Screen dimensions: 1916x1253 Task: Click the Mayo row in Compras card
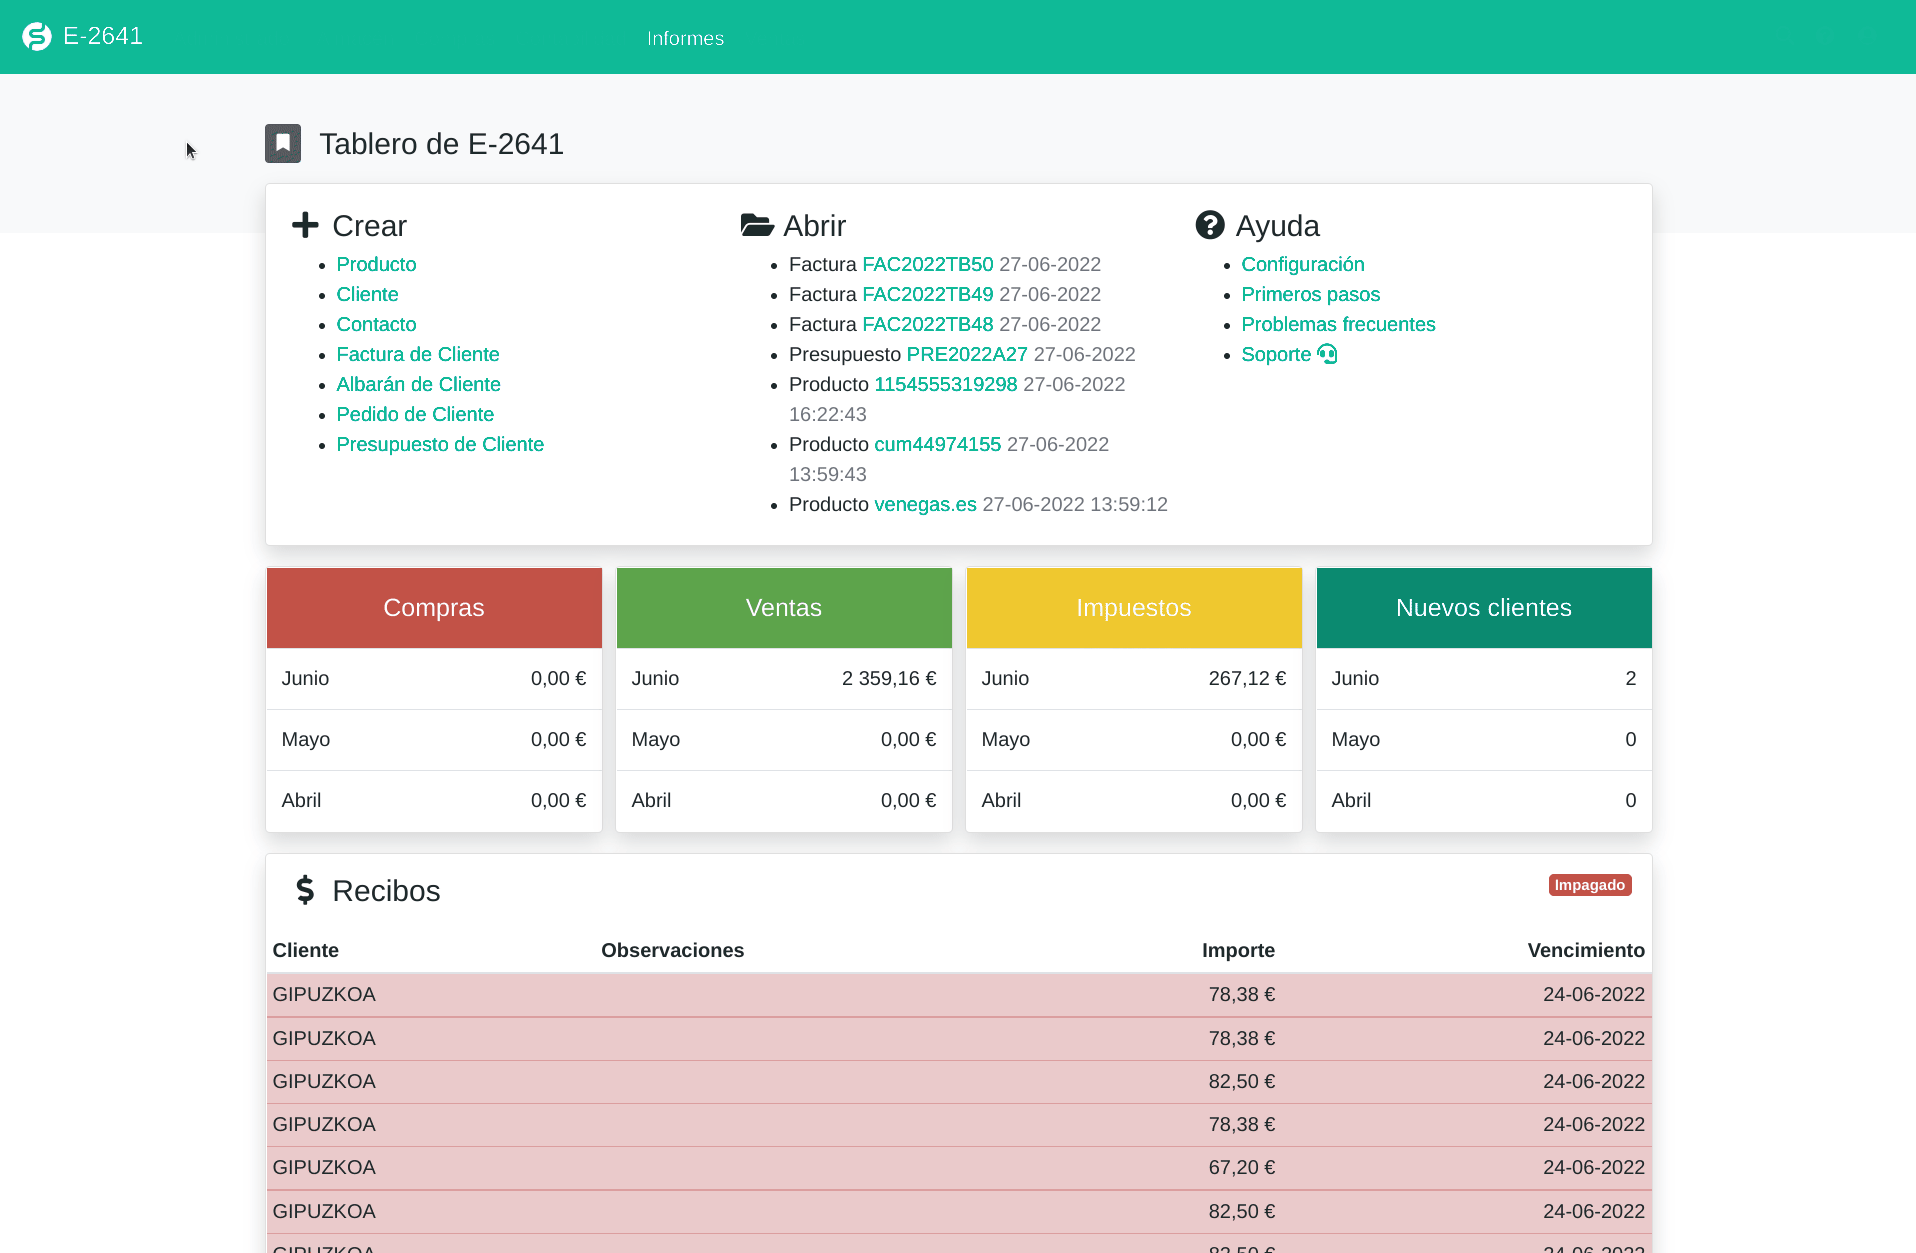pyautogui.click(x=434, y=740)
